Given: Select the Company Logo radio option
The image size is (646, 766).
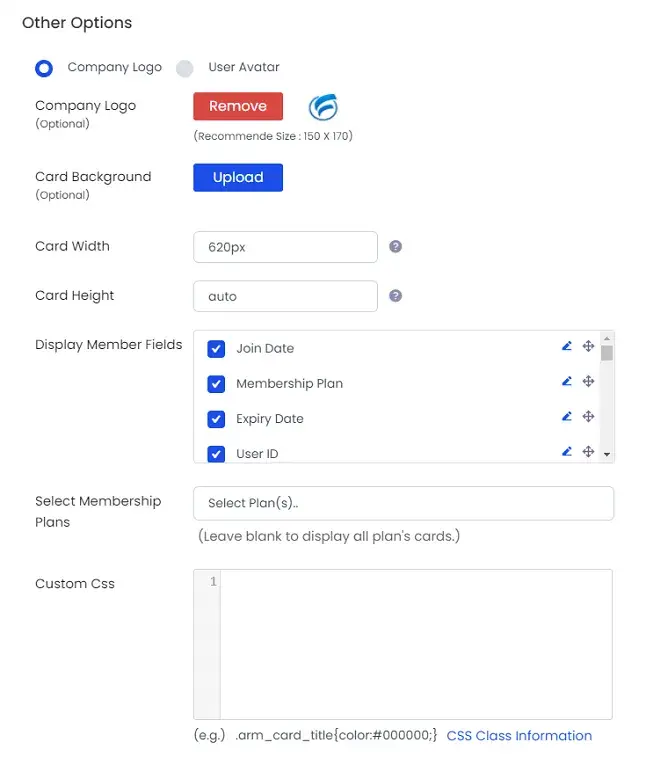Looking at the screenshot, I should [x=44, y=68].
